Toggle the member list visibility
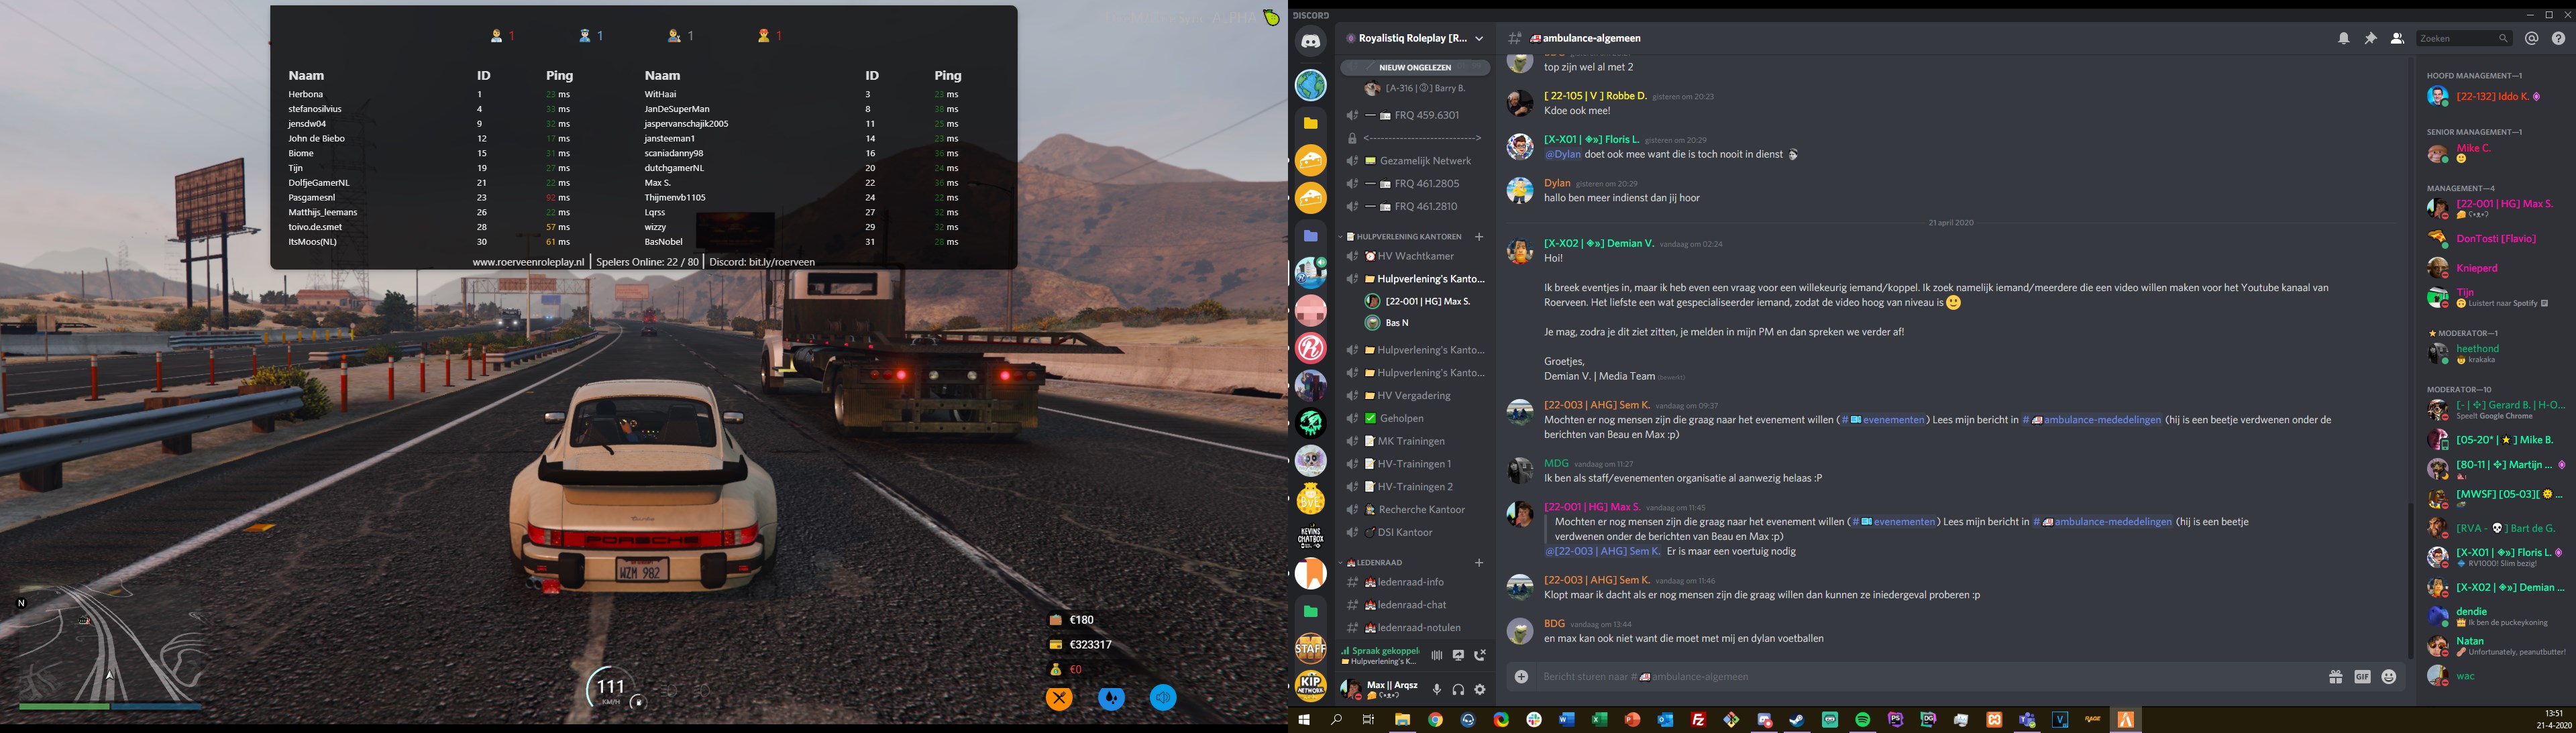 coord(2397,38)
